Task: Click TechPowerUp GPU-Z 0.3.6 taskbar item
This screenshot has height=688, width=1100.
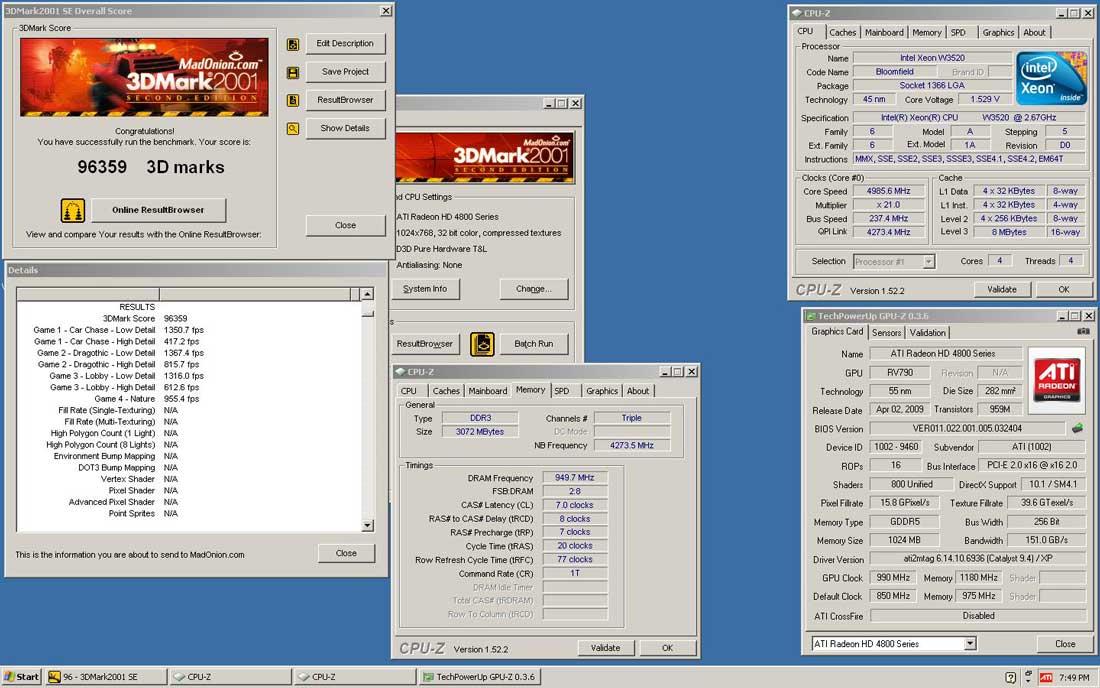Action: click(481, 677)
